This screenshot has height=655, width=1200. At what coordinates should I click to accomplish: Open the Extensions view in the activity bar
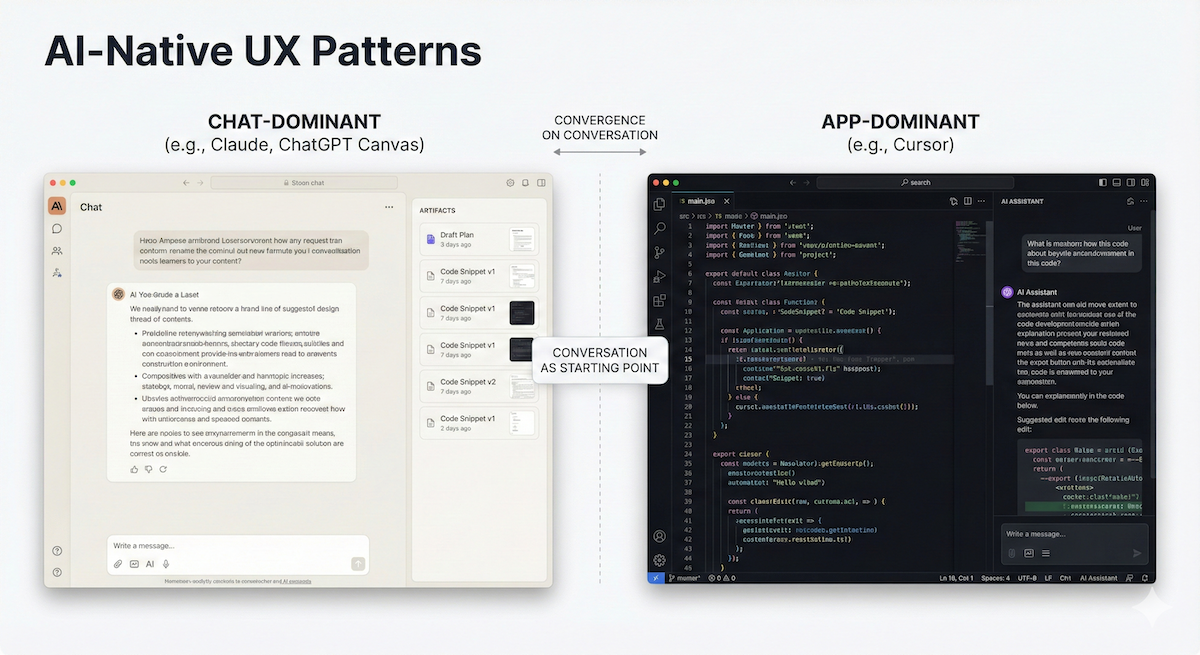point(659,300)
